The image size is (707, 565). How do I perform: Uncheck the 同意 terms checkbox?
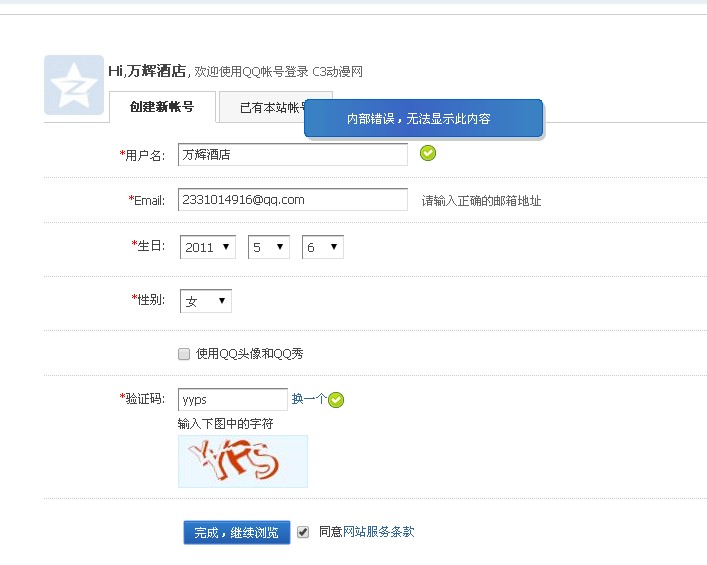[x=303, y=532]
